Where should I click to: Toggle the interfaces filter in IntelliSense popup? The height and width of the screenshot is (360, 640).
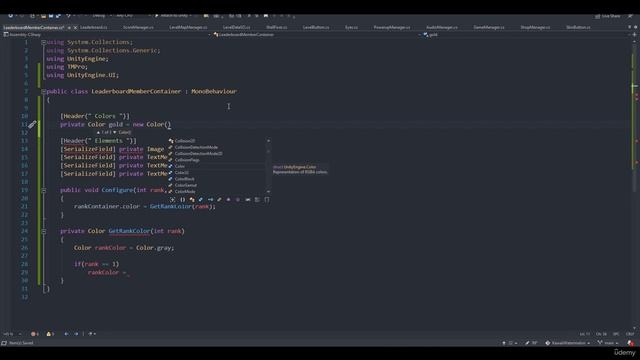click(210, 200)
